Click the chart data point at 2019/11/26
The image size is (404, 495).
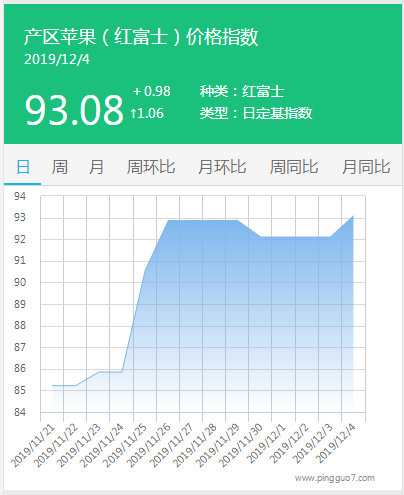[168, 220]
